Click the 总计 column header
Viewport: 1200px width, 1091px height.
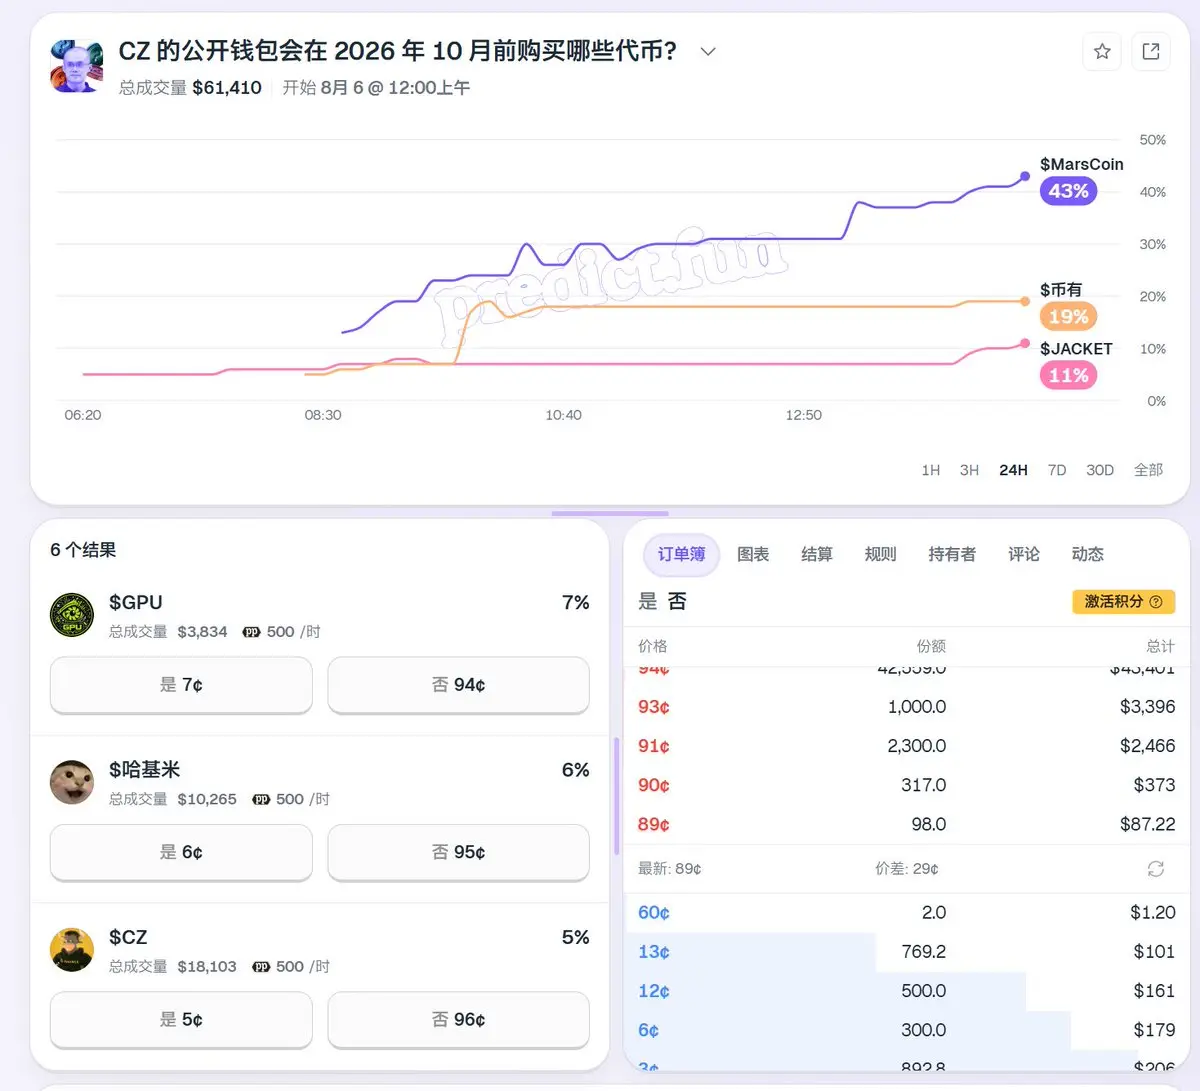(x=1160, y=646)
